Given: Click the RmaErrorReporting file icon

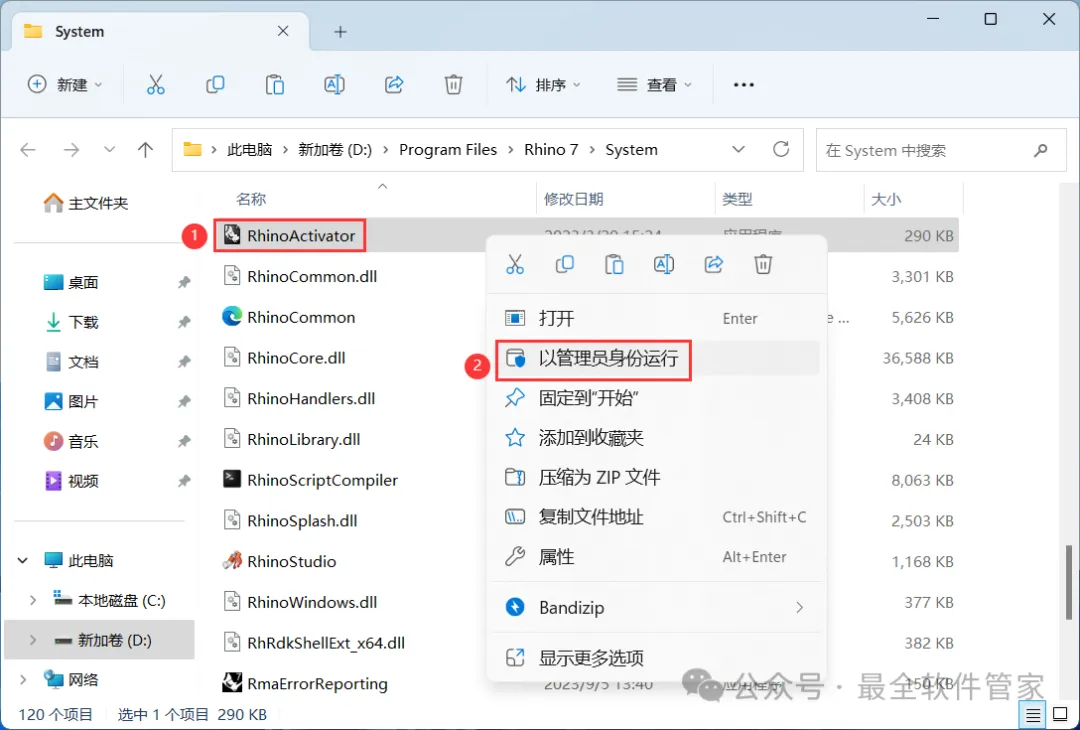Looking at the screenshot, I should (231, 683).
